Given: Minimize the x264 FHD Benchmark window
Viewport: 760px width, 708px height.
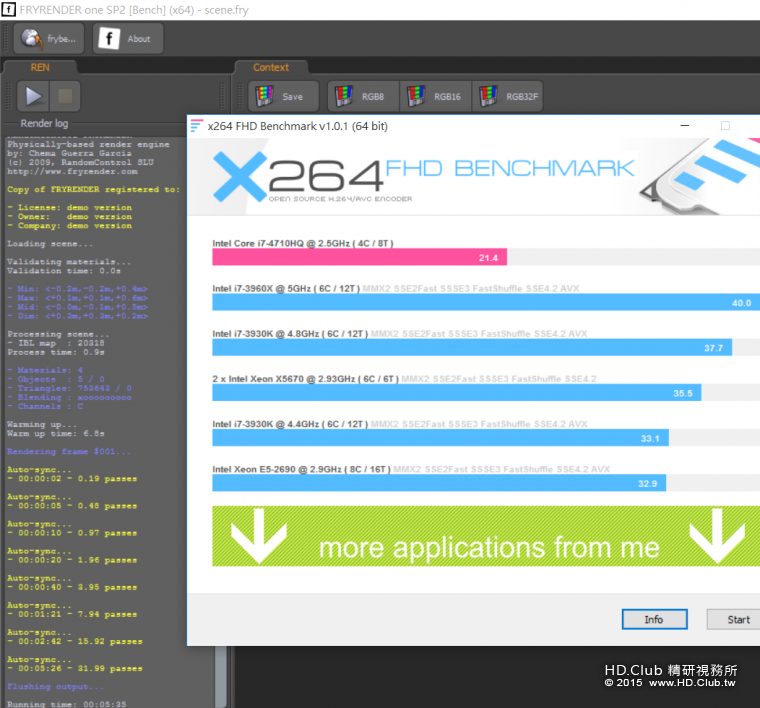Looking at the screenshot, I should pos(685,126).
